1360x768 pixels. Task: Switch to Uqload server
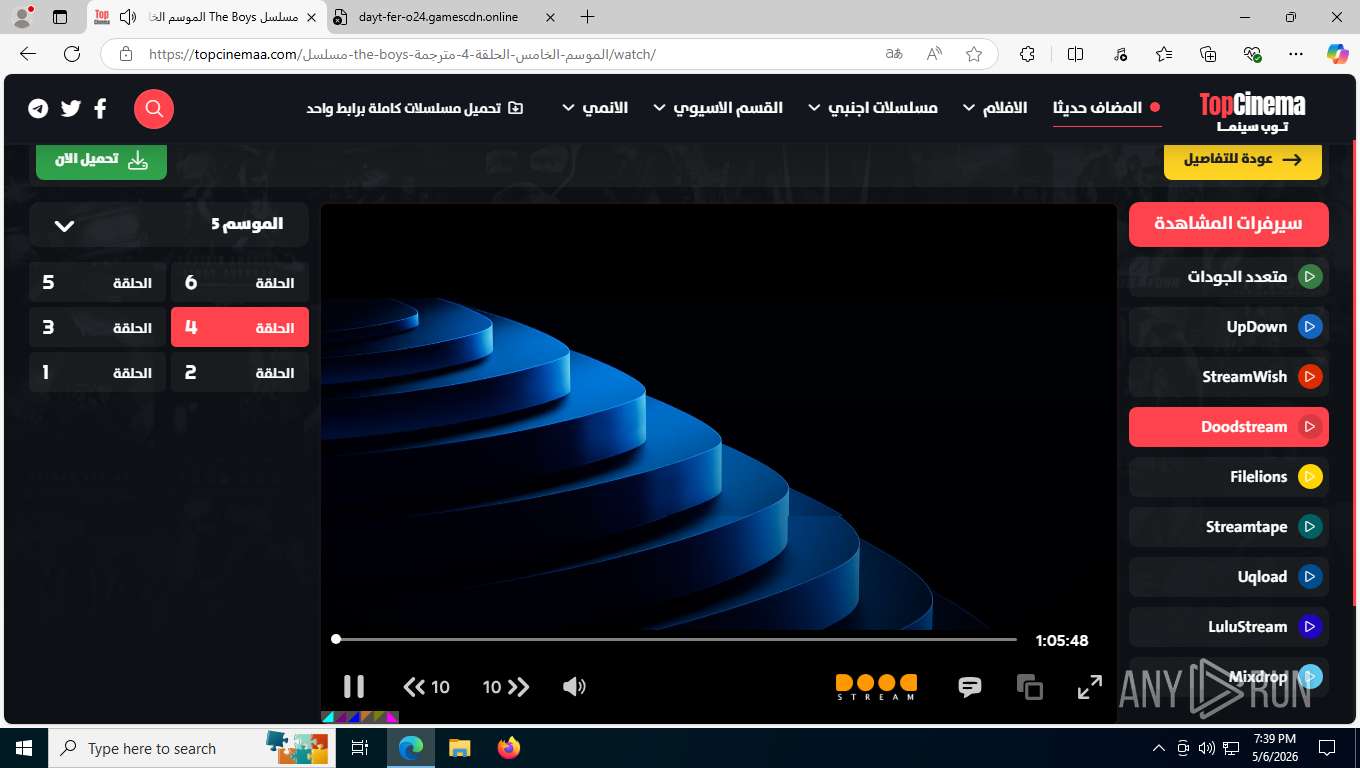pos(1229,577)
